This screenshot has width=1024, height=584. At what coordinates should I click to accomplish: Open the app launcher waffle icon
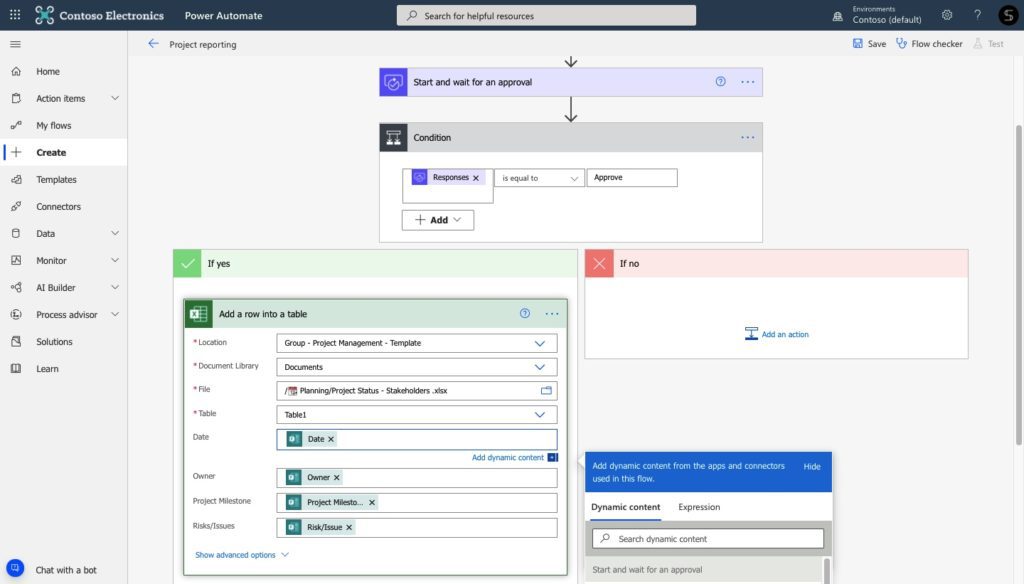pos(15,15)
